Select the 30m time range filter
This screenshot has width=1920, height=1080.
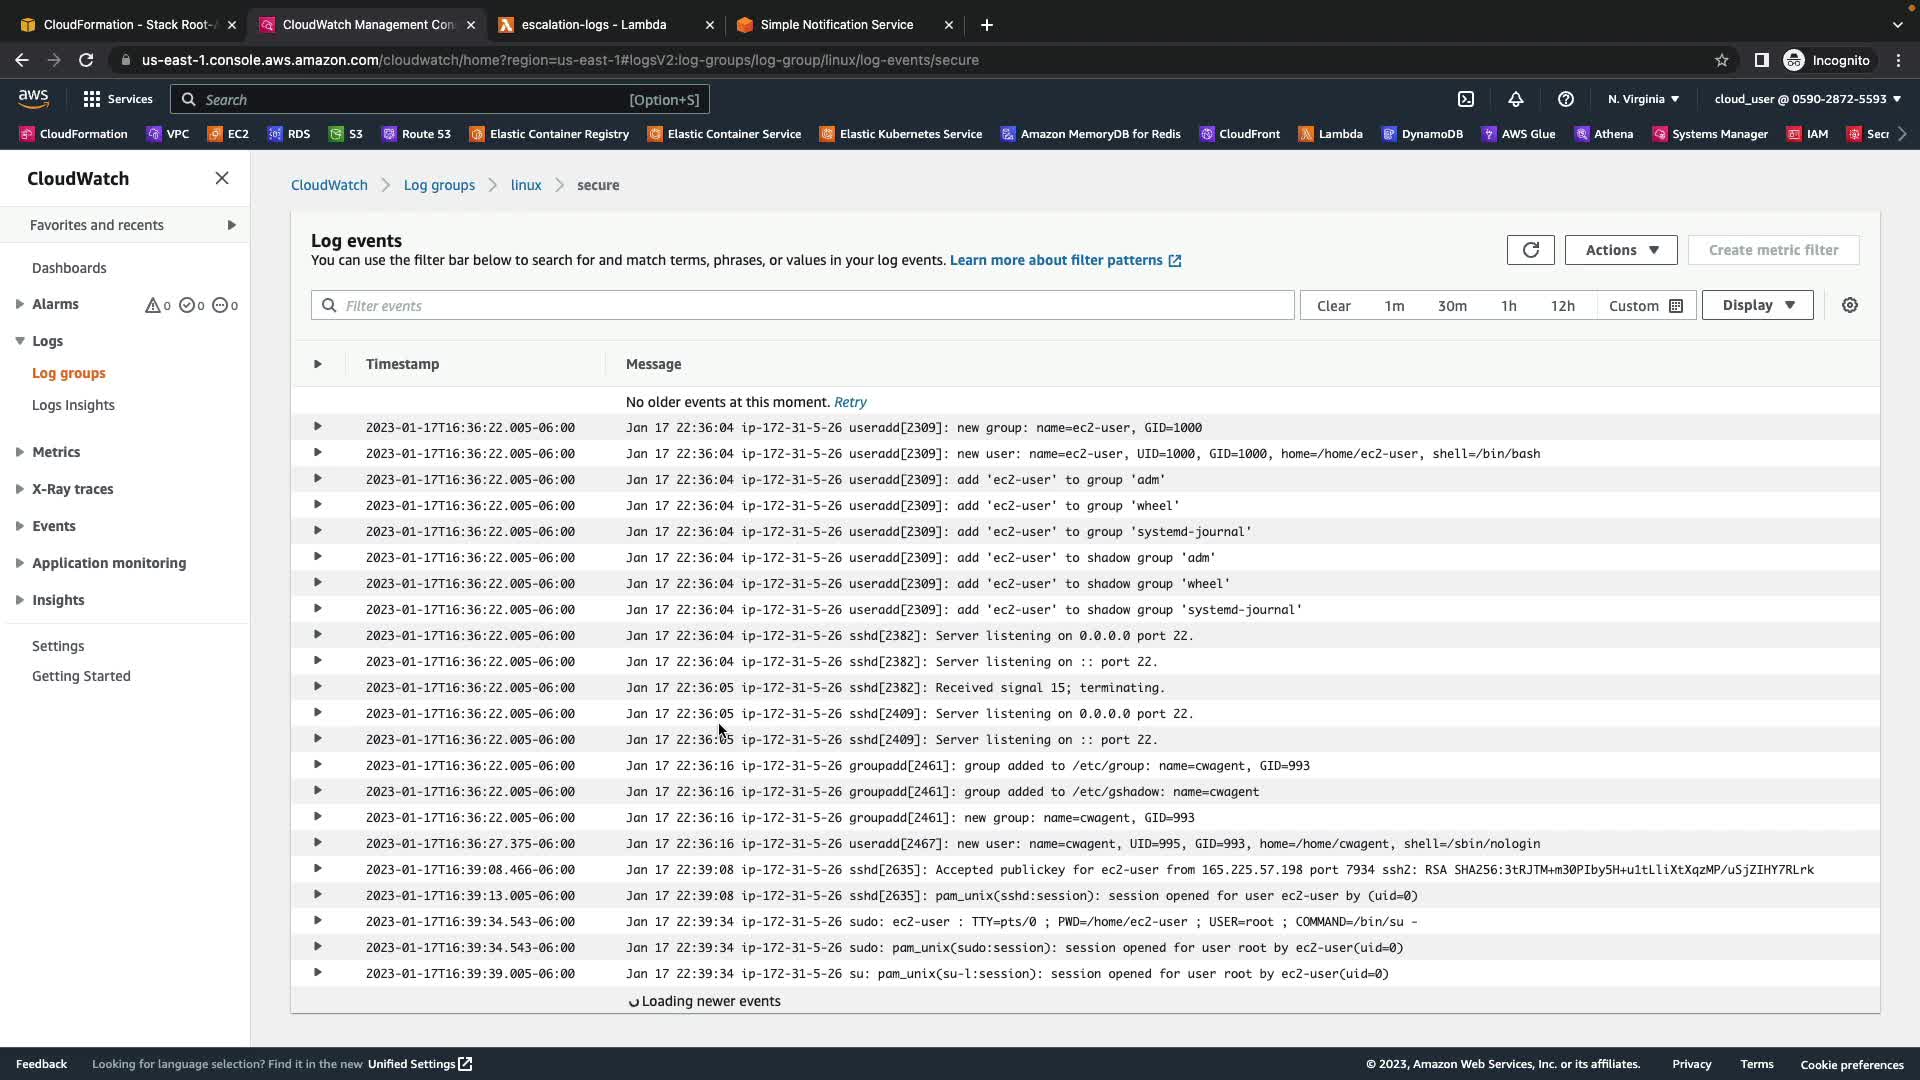pyautogui.click(x=1451, y=306)
